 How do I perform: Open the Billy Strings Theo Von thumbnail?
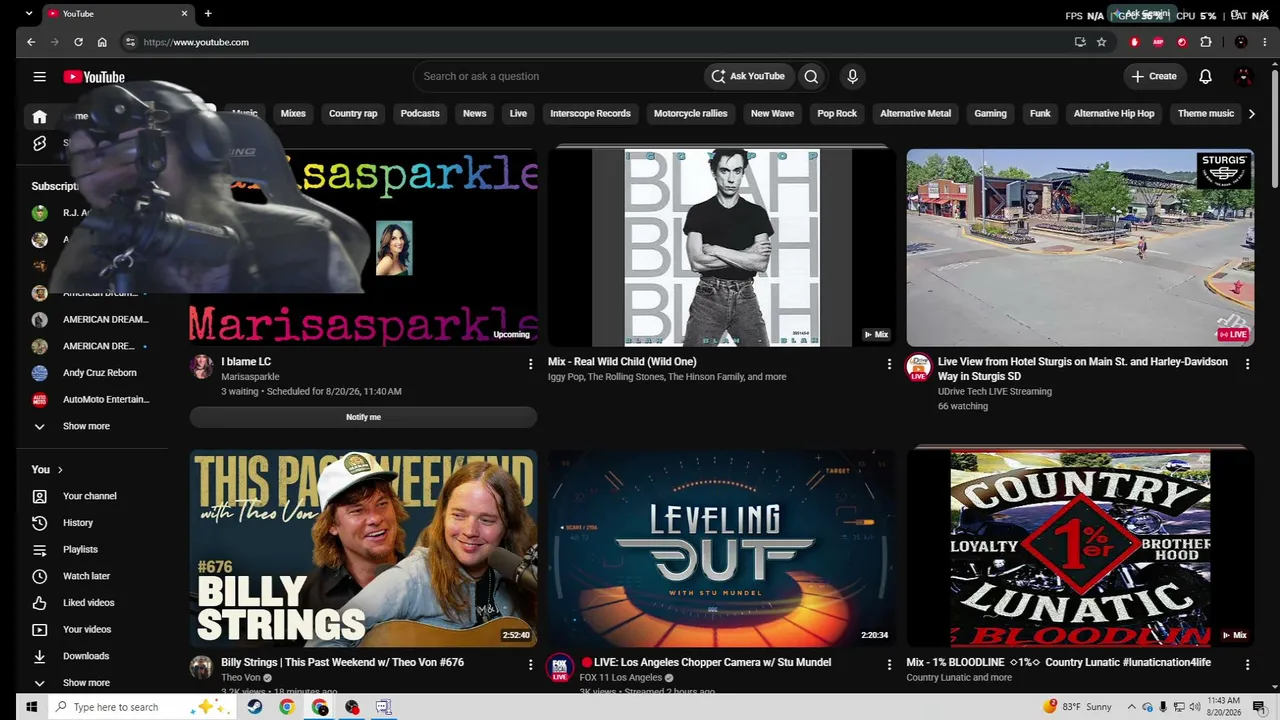point(363,548)
